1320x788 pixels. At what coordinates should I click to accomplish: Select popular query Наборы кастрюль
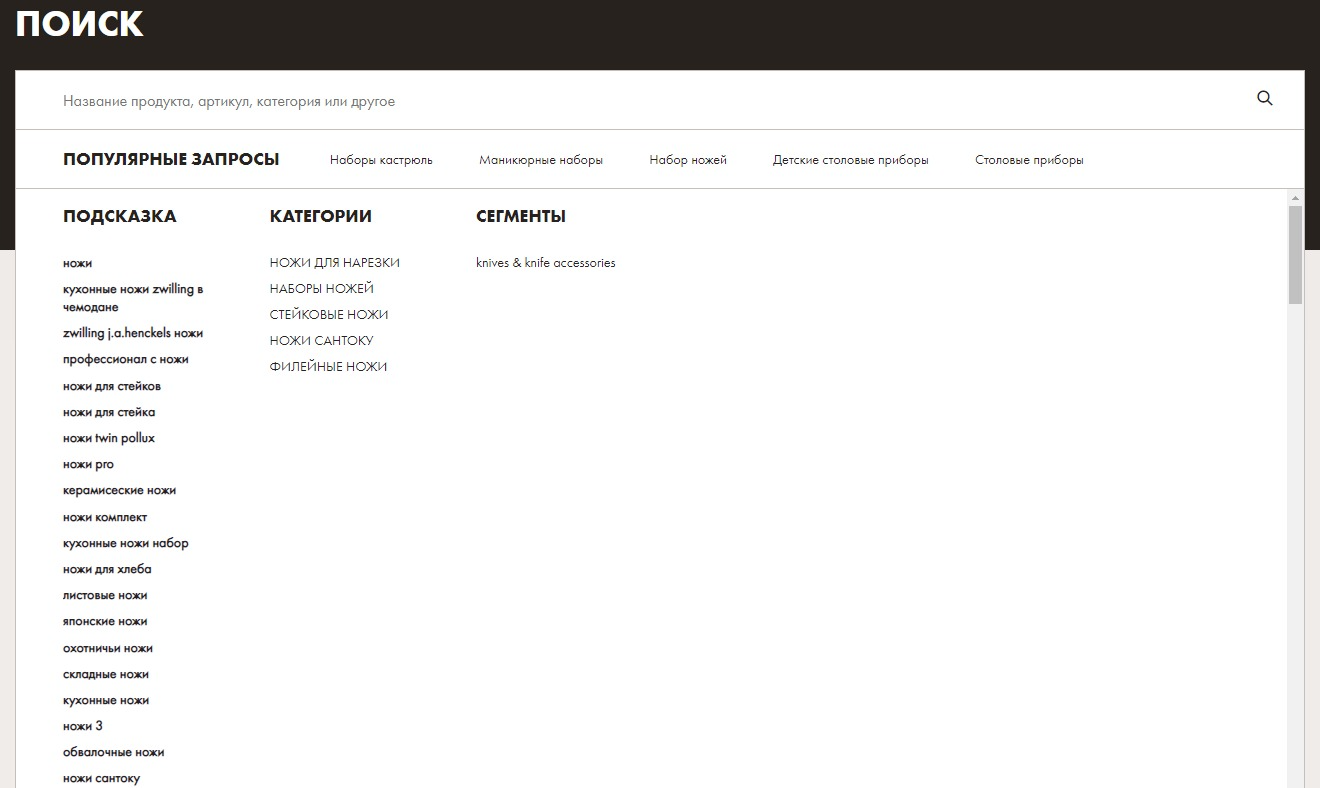pyautogui.click(x=381, y=160)
